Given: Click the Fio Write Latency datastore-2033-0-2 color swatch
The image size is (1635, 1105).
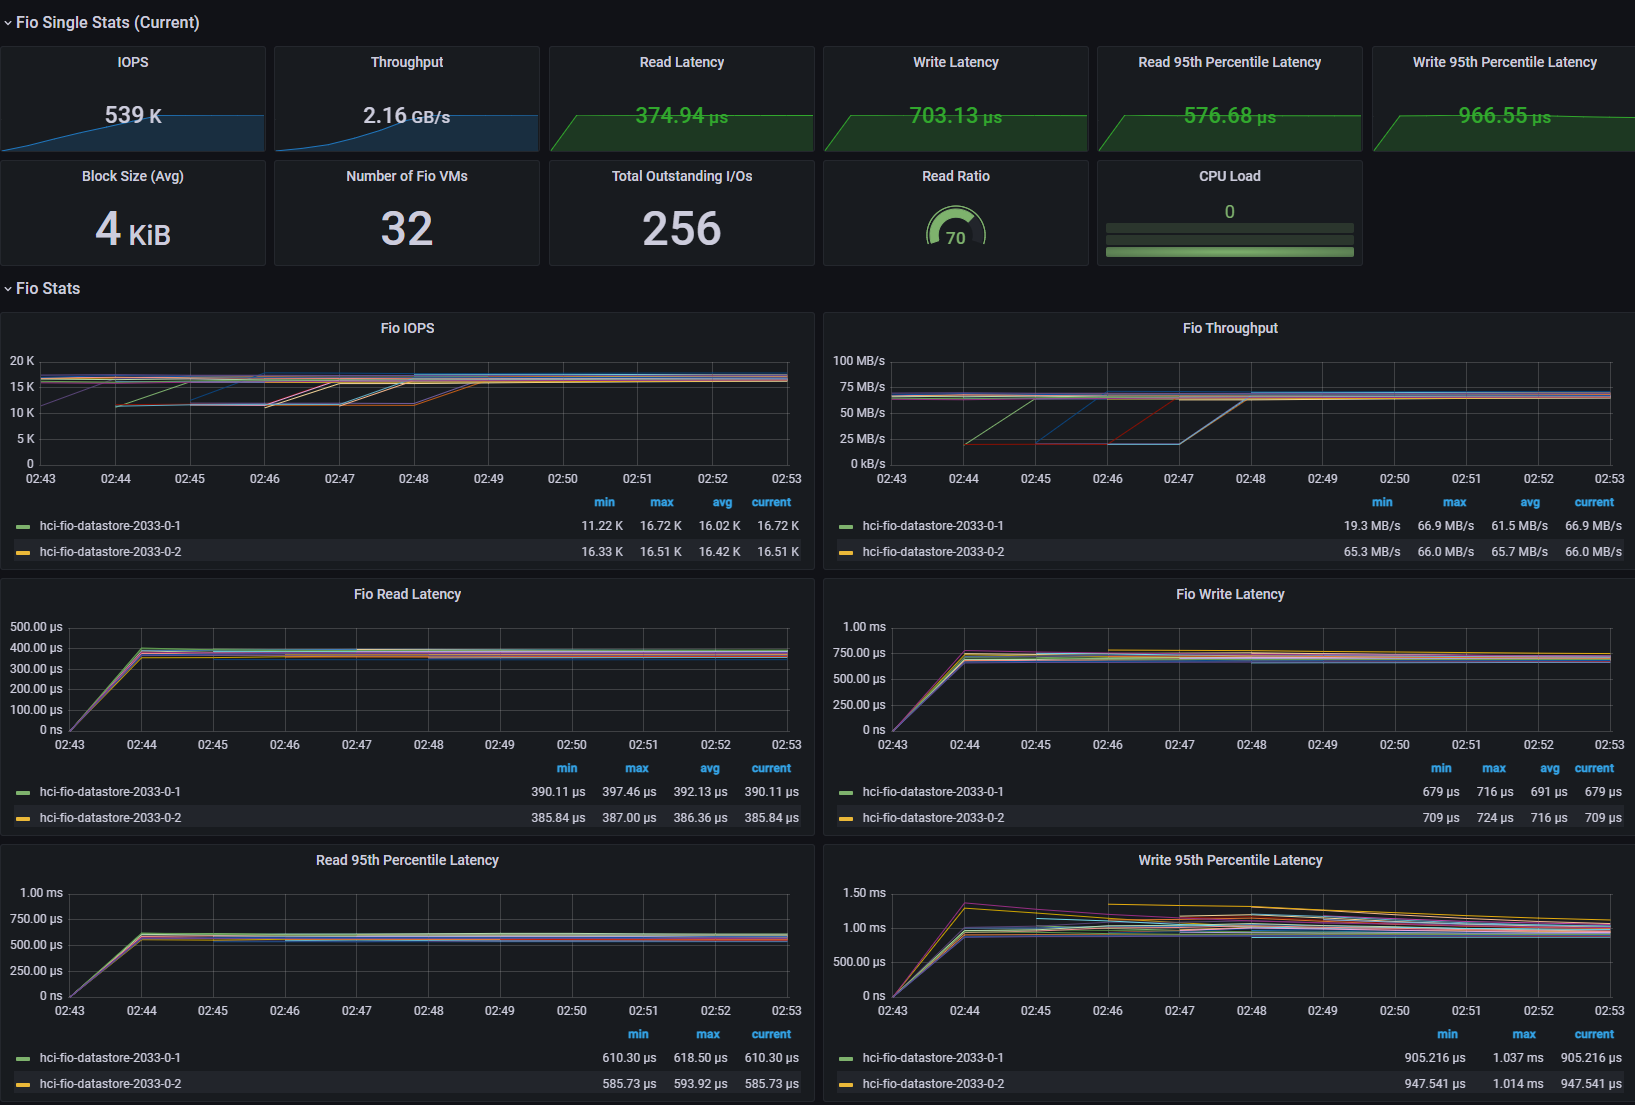Looking at the screenshot, I should click(x=846, y=818).
